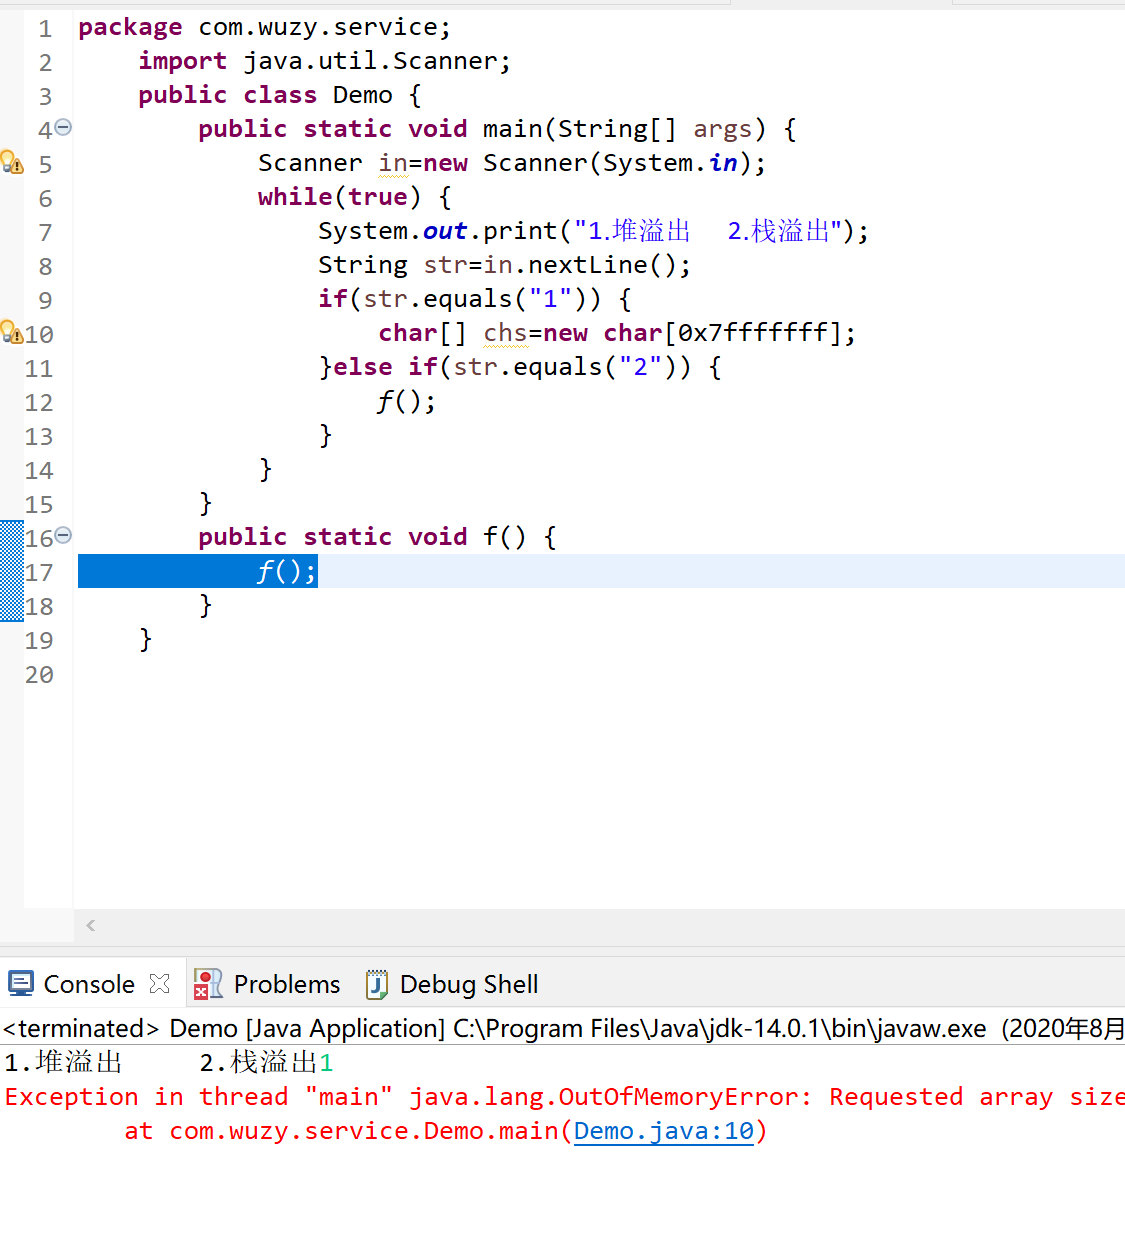Click 'public static void main' method signature

(x=497, y=129)
